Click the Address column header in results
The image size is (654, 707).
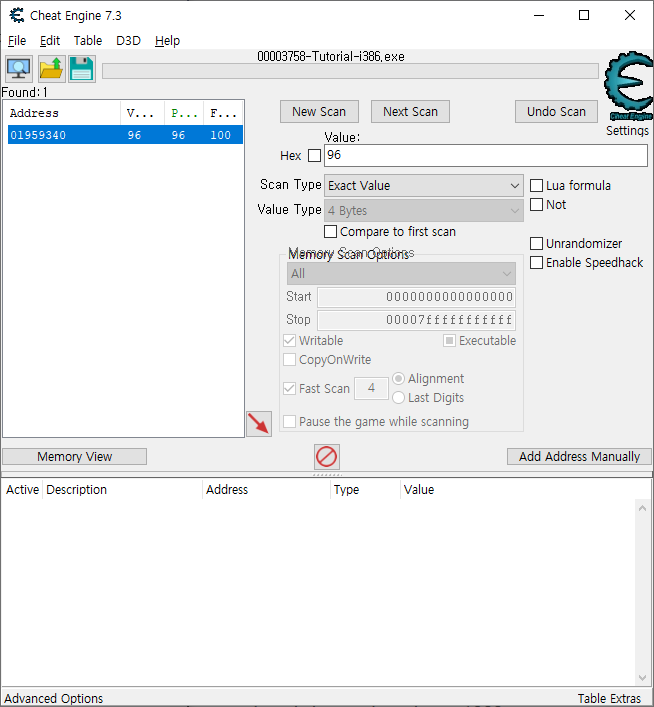tap(63, 113)
